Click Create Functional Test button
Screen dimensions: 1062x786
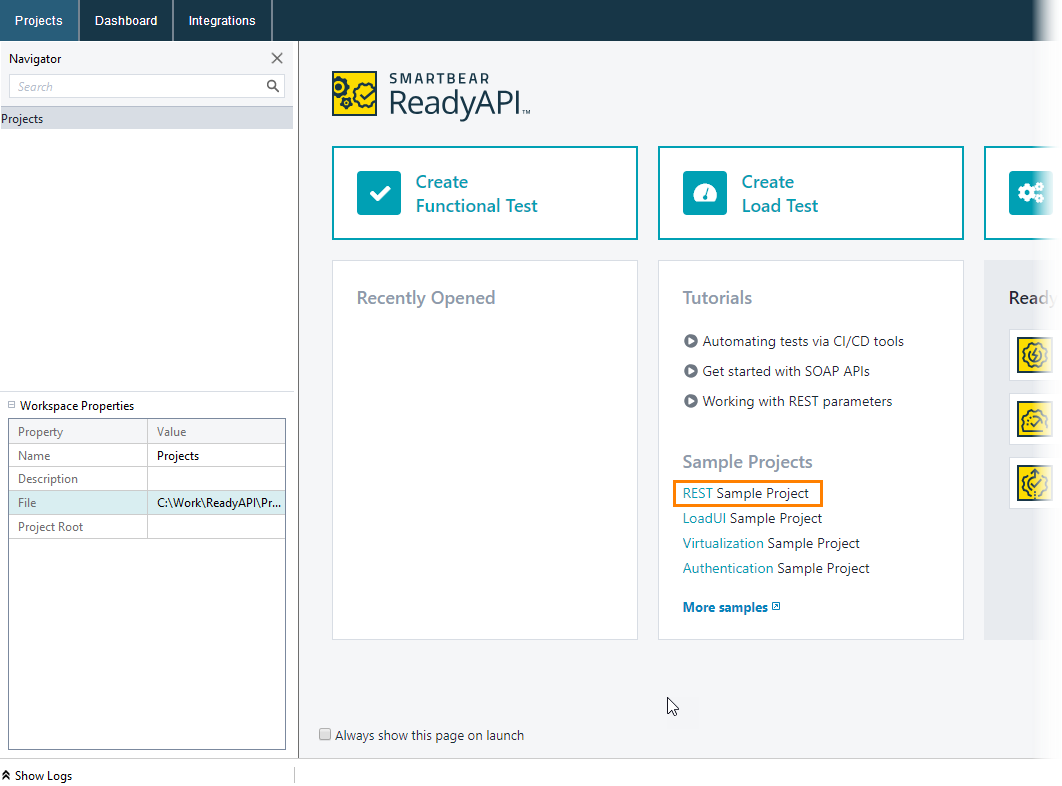tap(485, 193)
